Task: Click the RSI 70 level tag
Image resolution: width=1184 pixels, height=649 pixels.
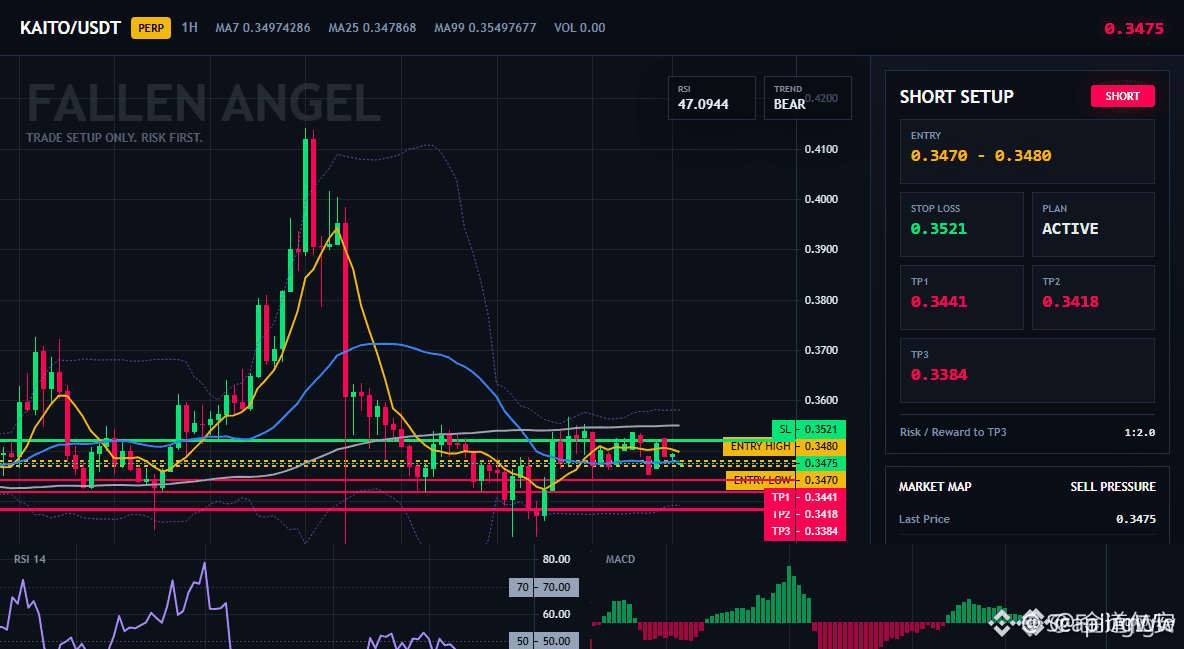Action: point(544,587)
